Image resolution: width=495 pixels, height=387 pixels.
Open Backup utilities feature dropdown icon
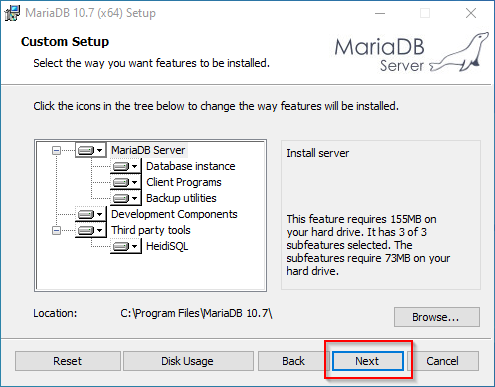(x=126, y=198)
